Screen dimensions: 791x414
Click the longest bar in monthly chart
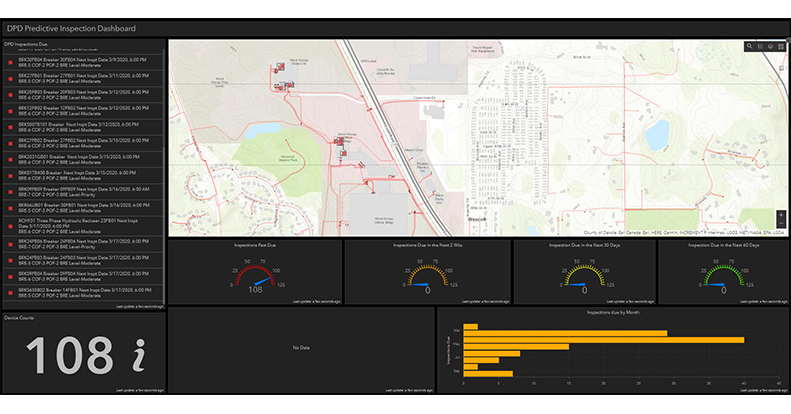point(602,339)
